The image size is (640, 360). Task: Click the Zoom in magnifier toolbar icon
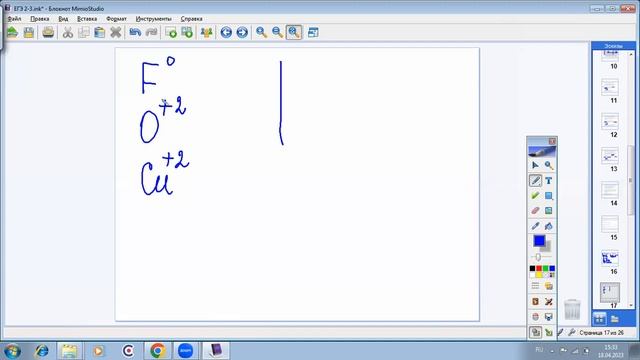pyautogui.click(x=262, y=32)
